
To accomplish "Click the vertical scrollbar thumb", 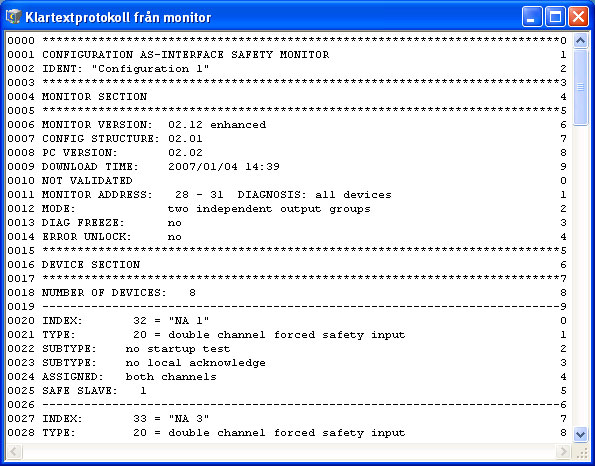I will pyautogui.click(x=580, y=87).
